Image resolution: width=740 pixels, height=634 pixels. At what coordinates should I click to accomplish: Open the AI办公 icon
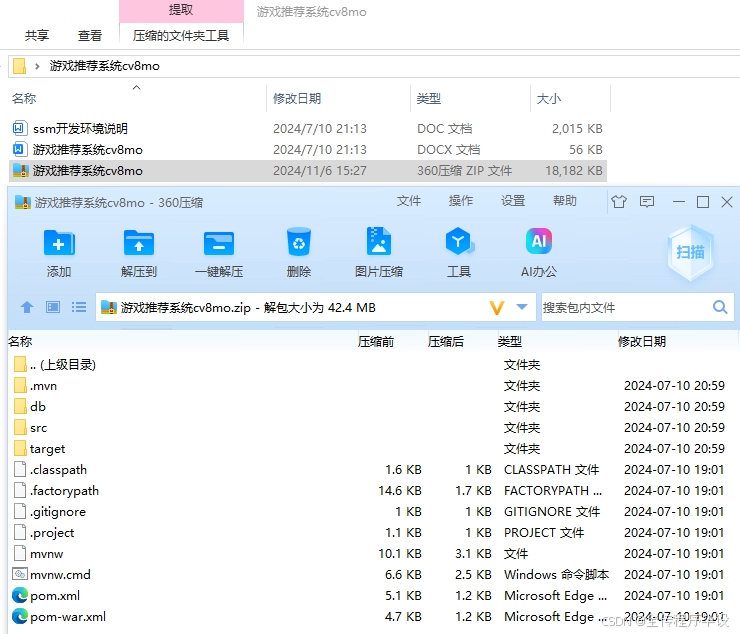(x=539, y=241)
